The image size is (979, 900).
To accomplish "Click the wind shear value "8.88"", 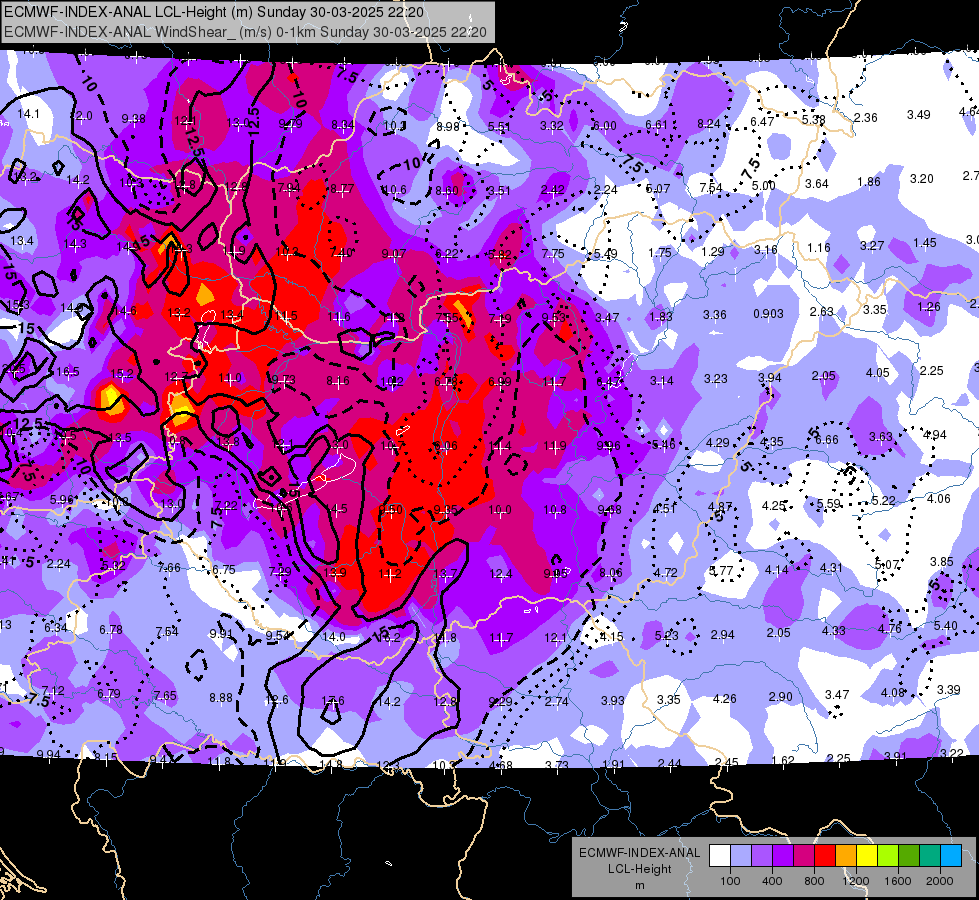I will [x=220, y=698].
